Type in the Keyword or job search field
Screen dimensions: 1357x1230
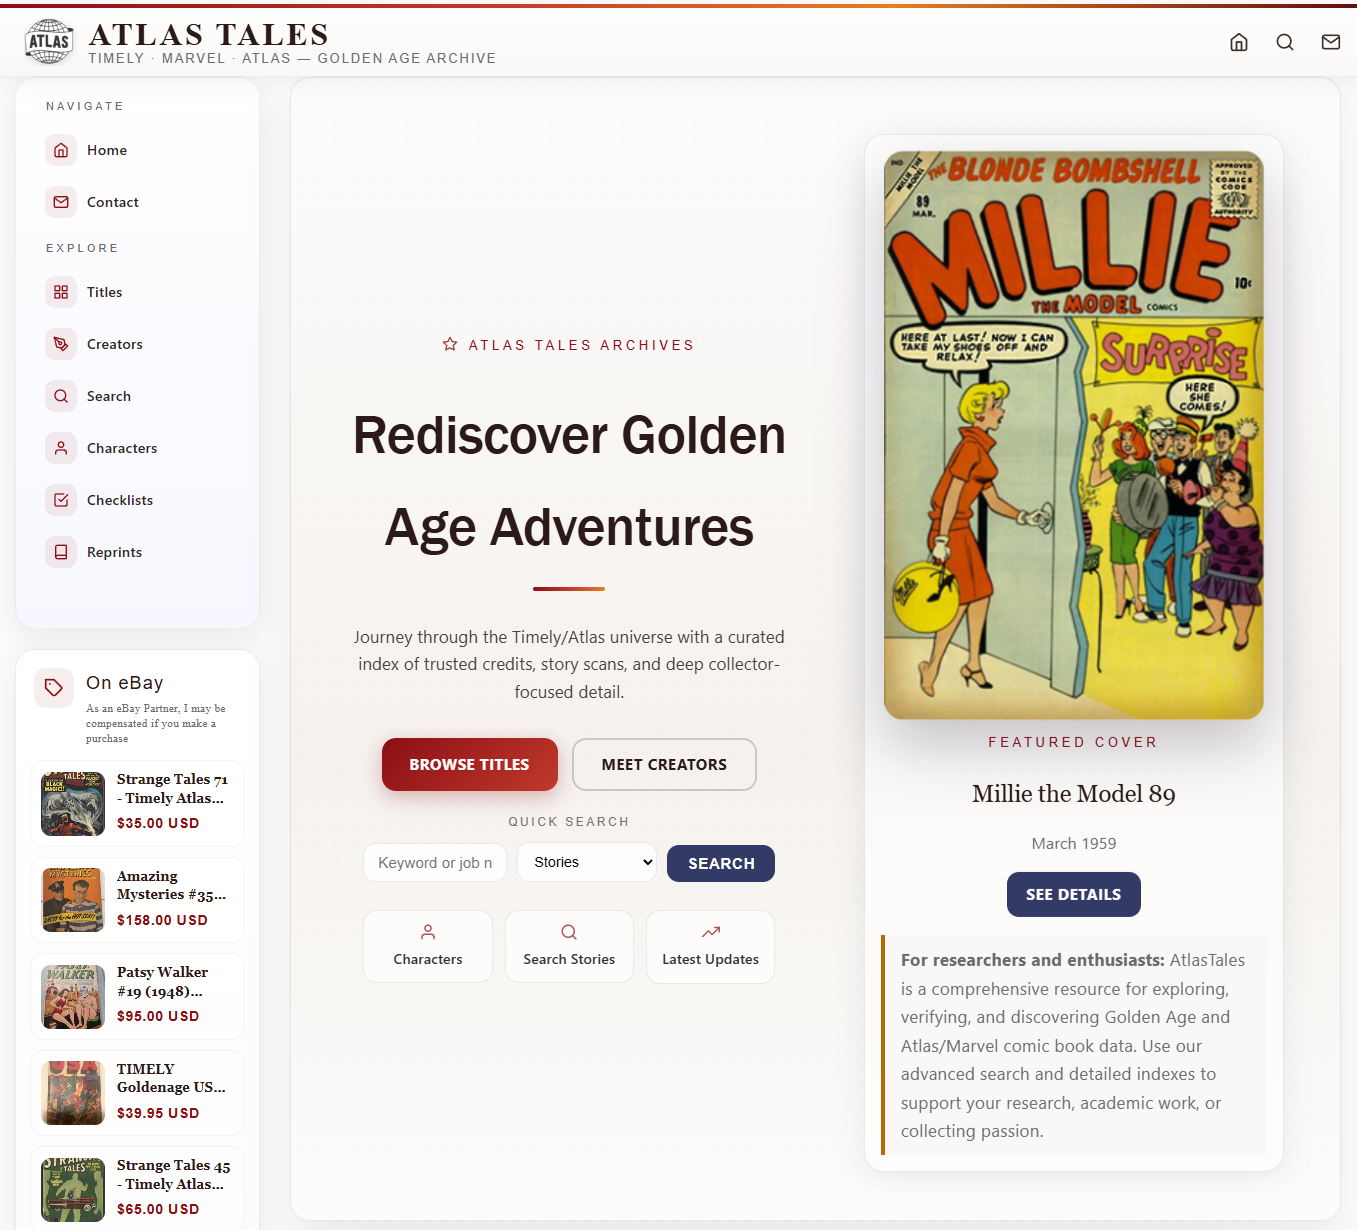click(434, 862)
